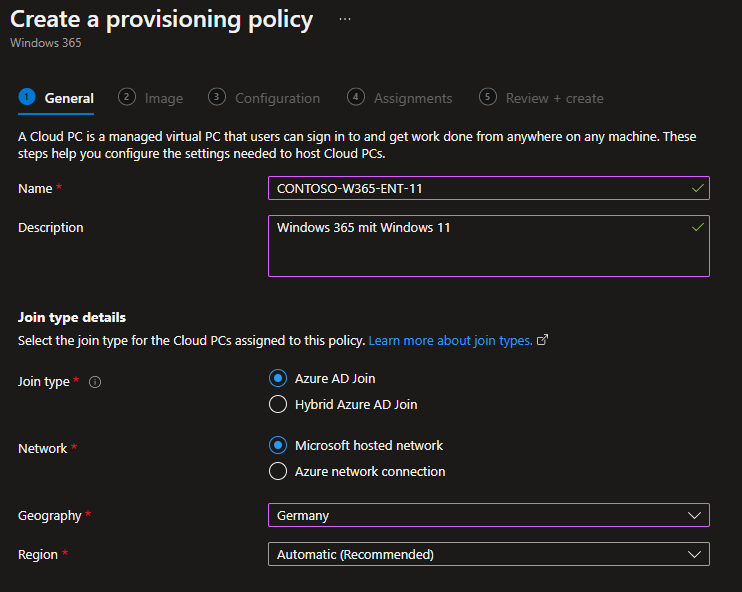
Task: Open Learn more about join types link
Action: pyautogui.click(x=450, y=341)
